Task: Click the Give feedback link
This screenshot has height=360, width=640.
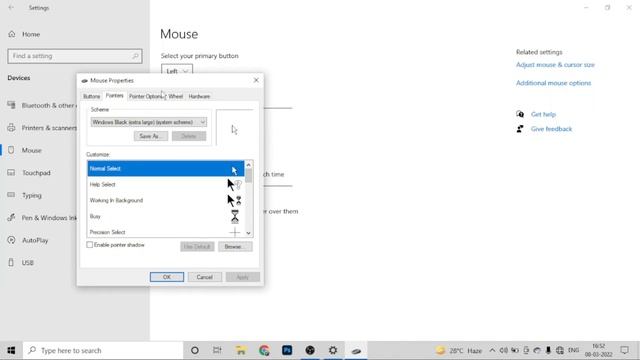Action: (x=551, y=129)
